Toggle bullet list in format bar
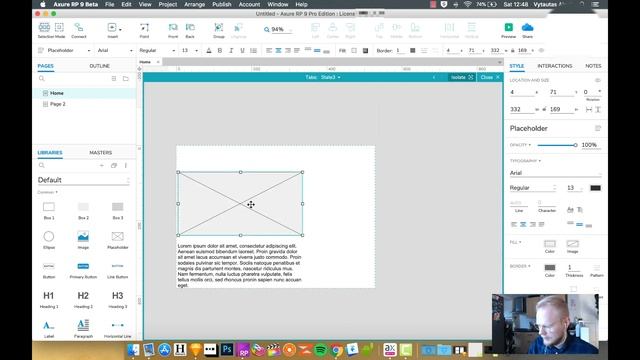Image resolution: width=640 pixels, height=360 pixels. (x=253, y=51)
